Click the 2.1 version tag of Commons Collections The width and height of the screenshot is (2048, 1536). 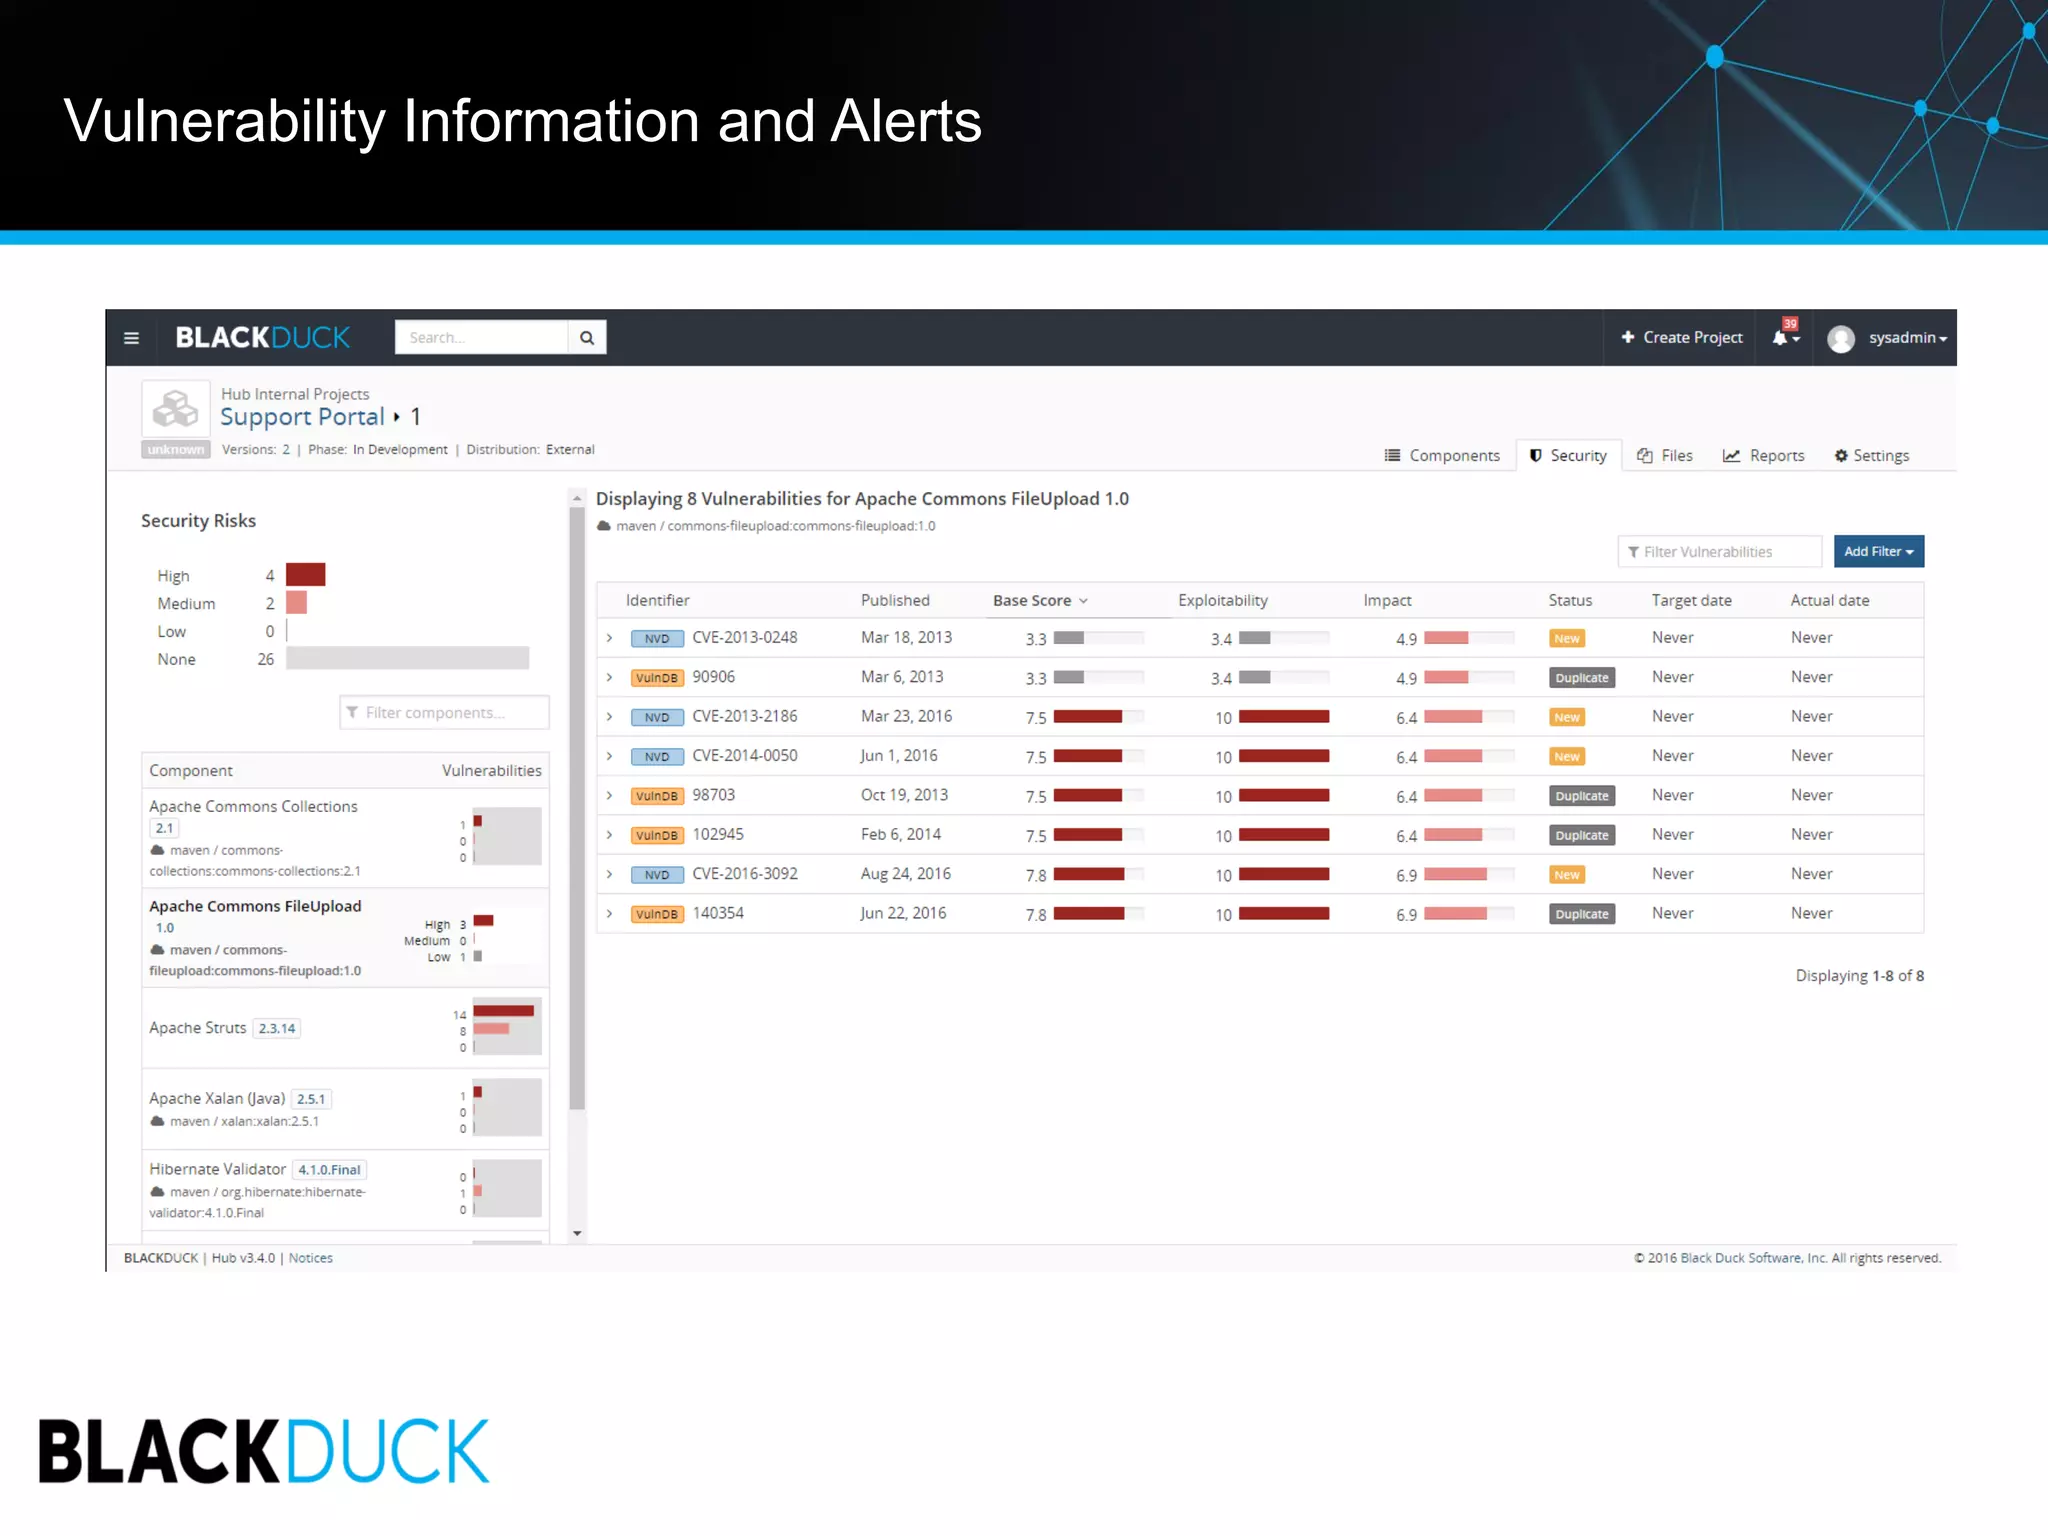[x=164, y=828]
